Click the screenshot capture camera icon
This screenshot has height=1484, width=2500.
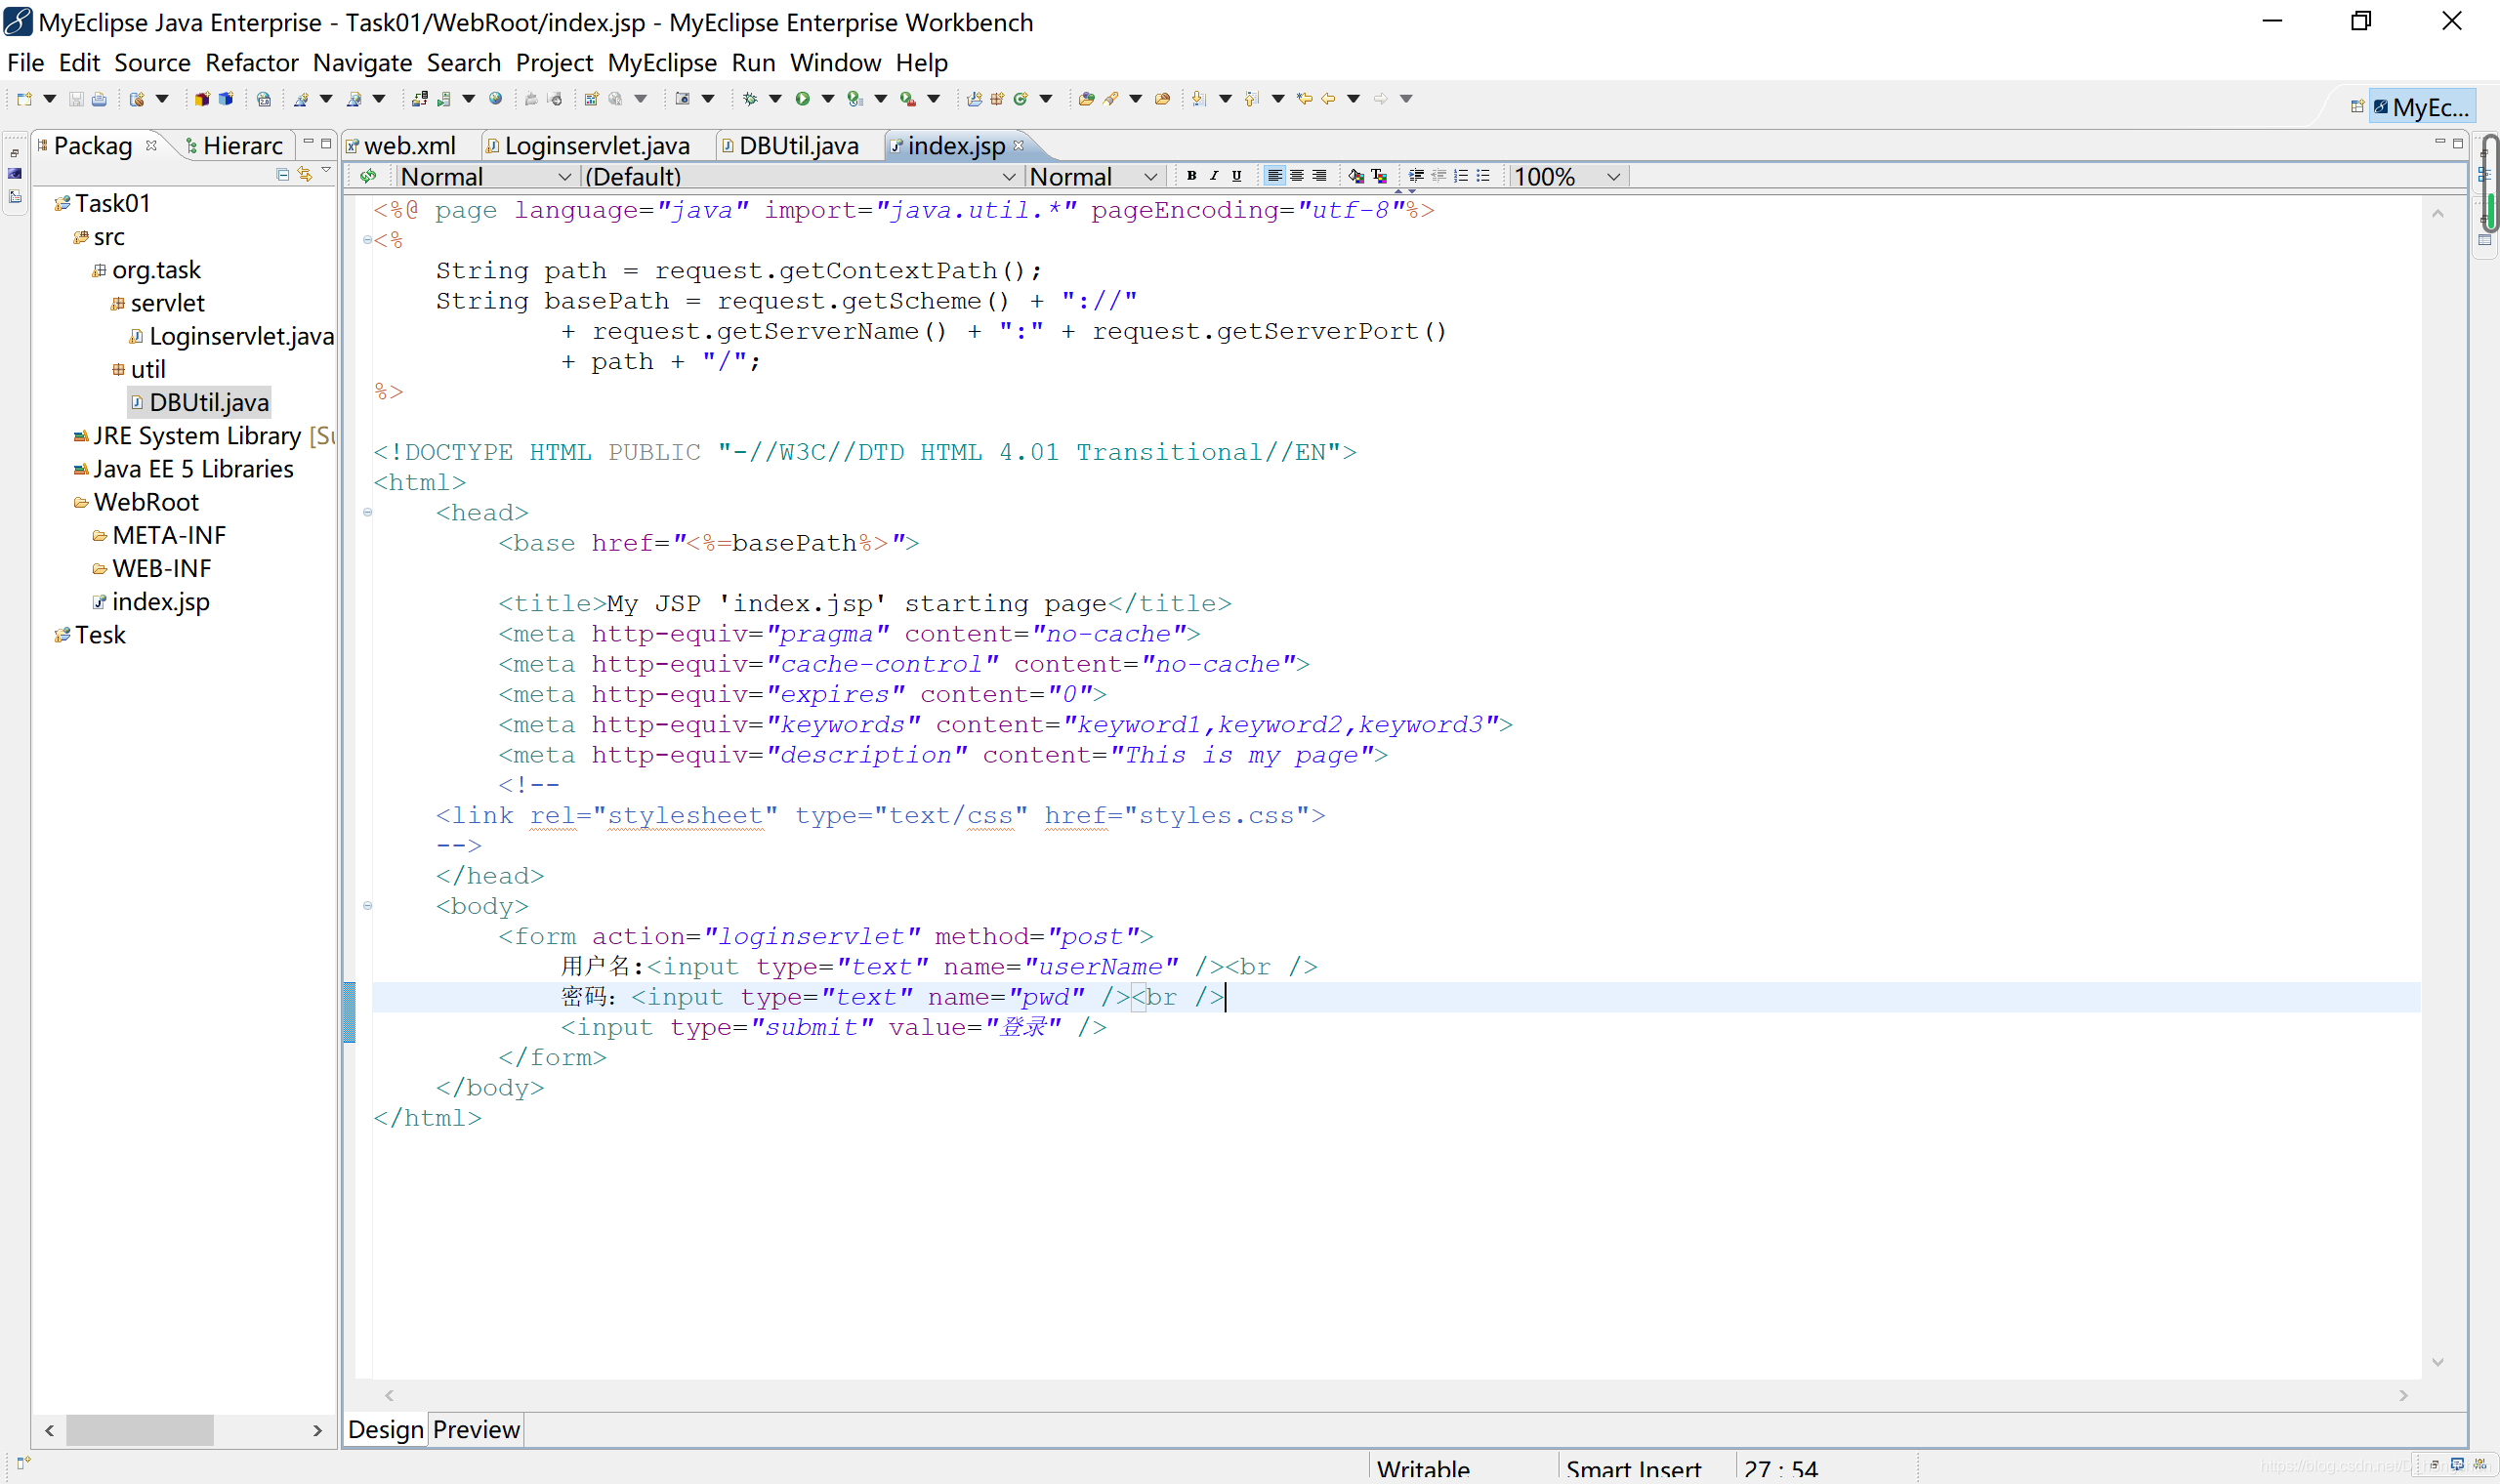[x=682, y=99]
